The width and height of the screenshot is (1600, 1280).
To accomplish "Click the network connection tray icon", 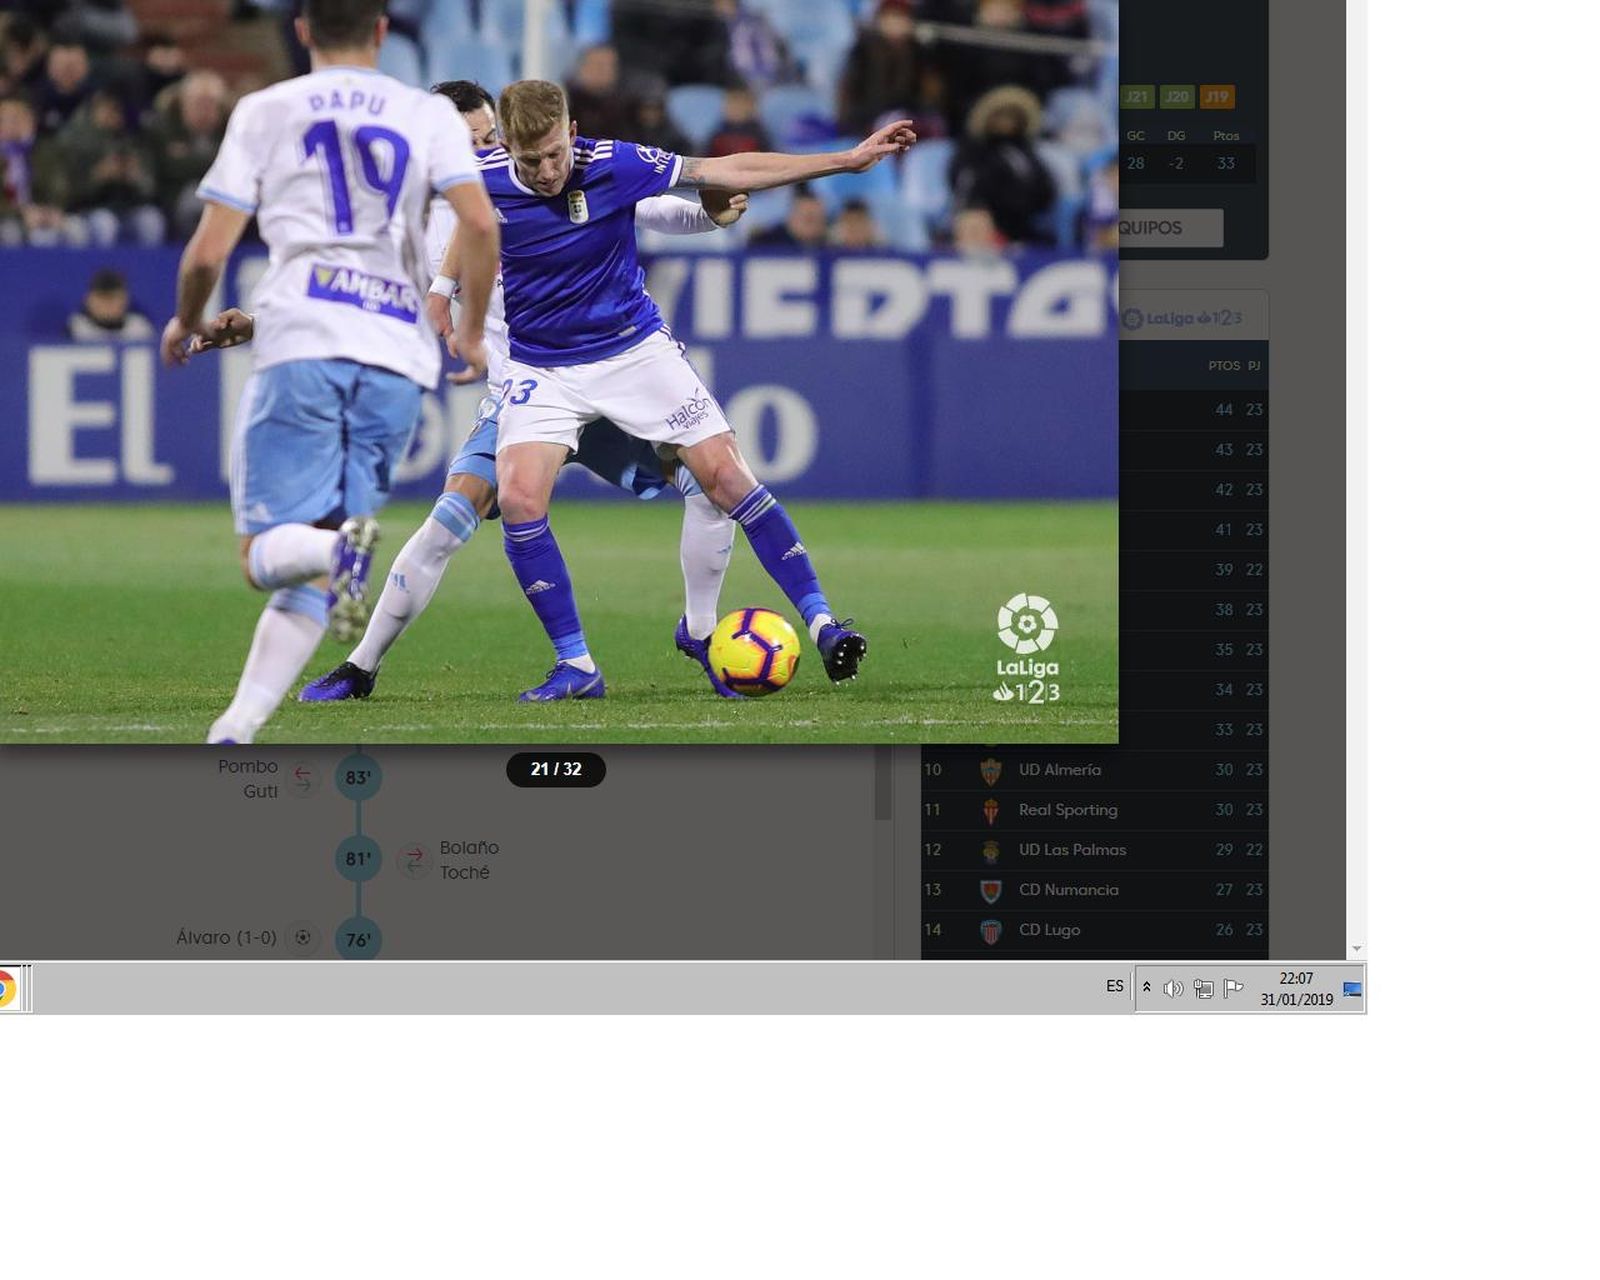I will (1204, 989).
